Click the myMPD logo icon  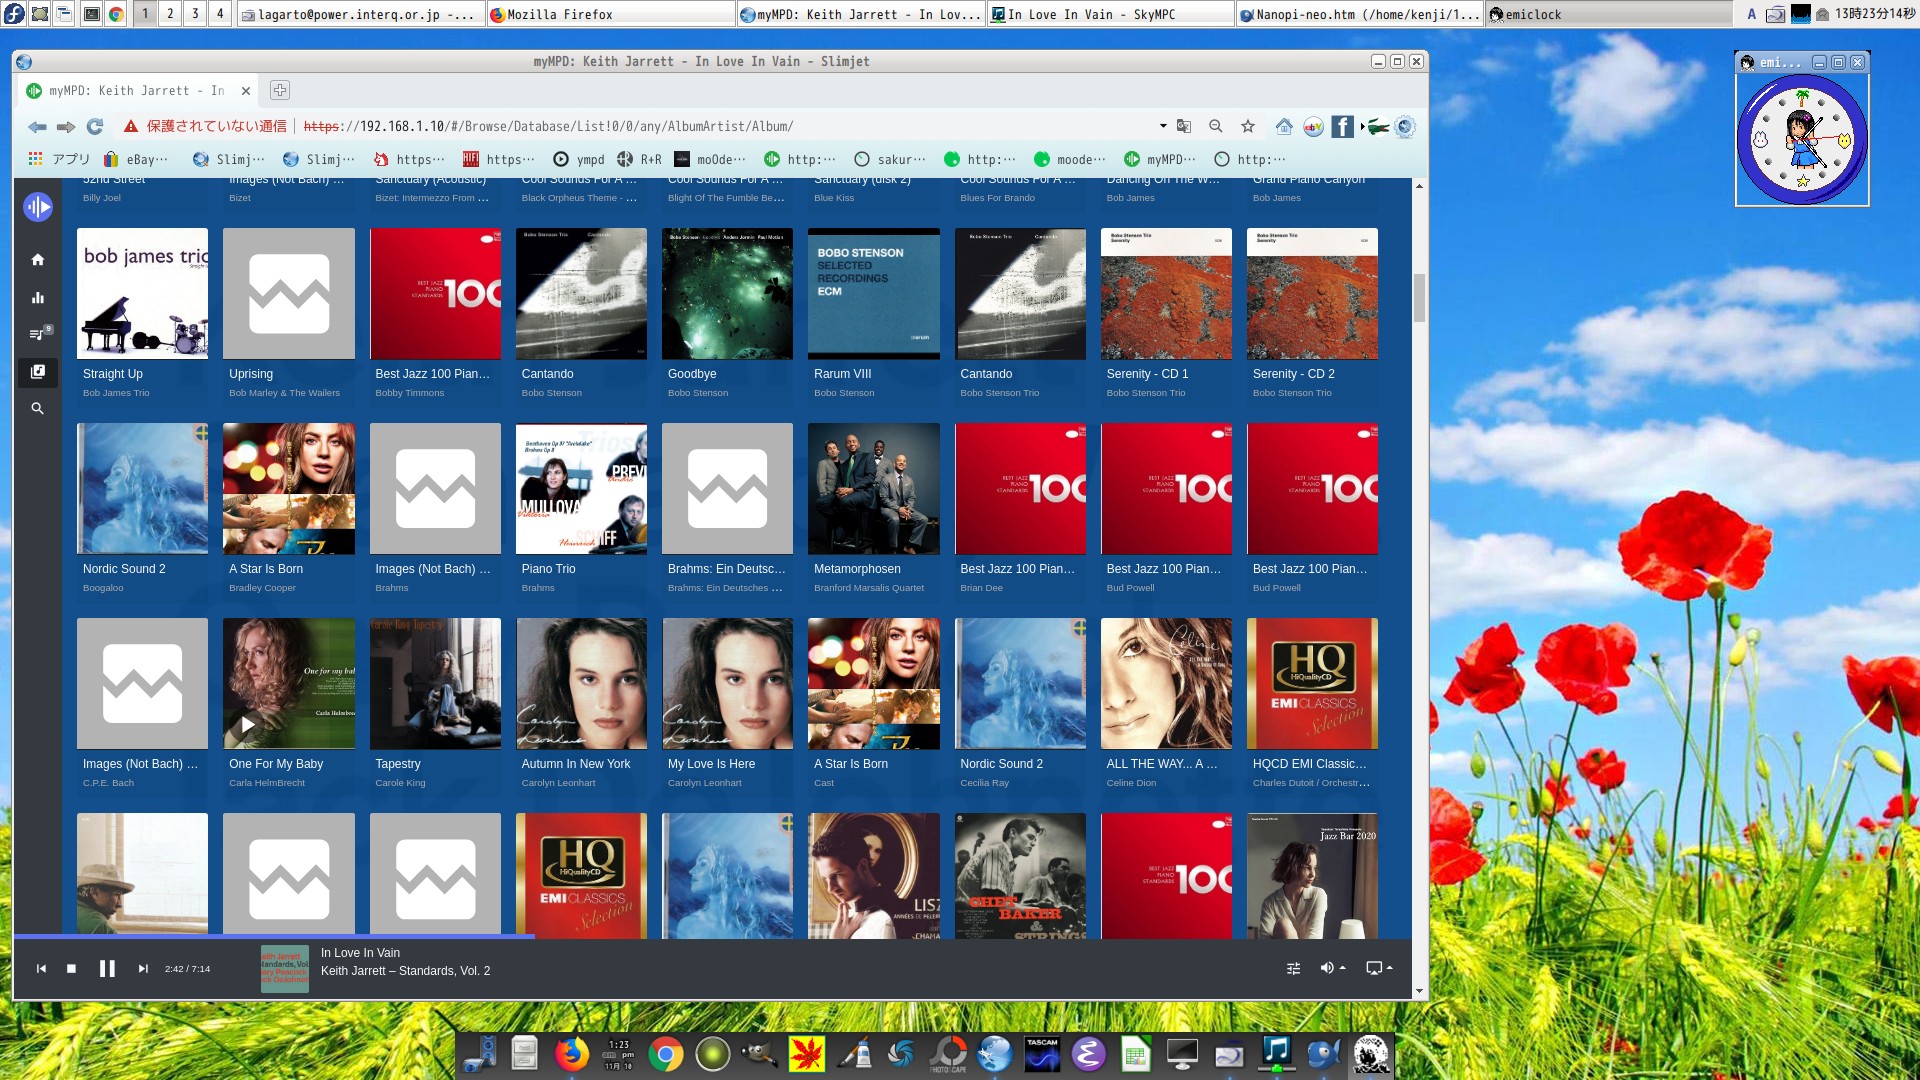(38, 207)
